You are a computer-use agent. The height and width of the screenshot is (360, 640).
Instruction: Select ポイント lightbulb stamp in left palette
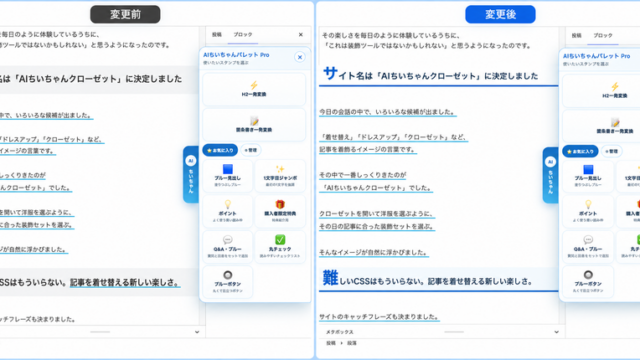pyautogui.click(x=227, y=211)
